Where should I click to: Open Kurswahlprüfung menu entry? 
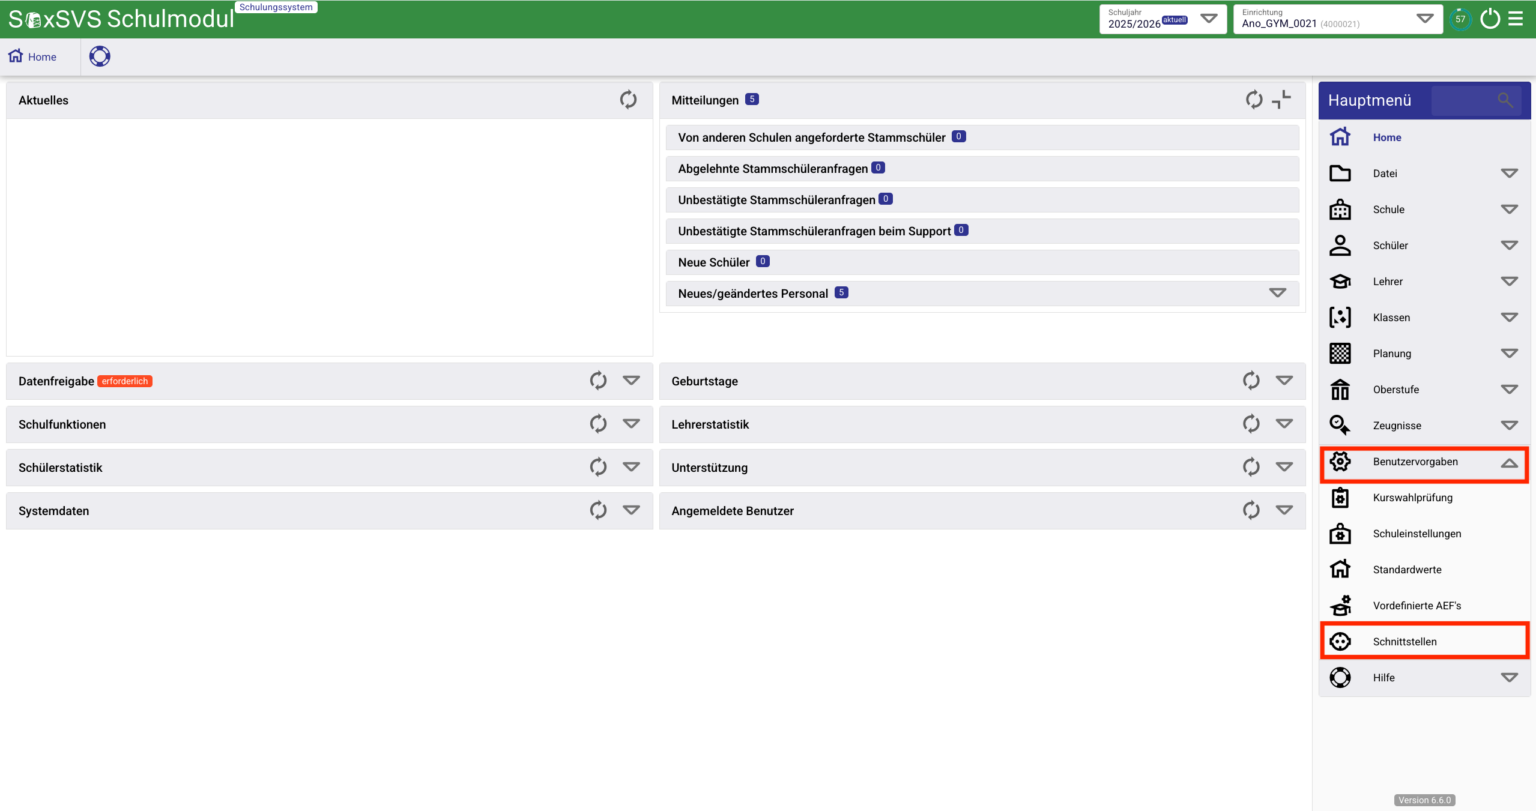click(1412, 498)
